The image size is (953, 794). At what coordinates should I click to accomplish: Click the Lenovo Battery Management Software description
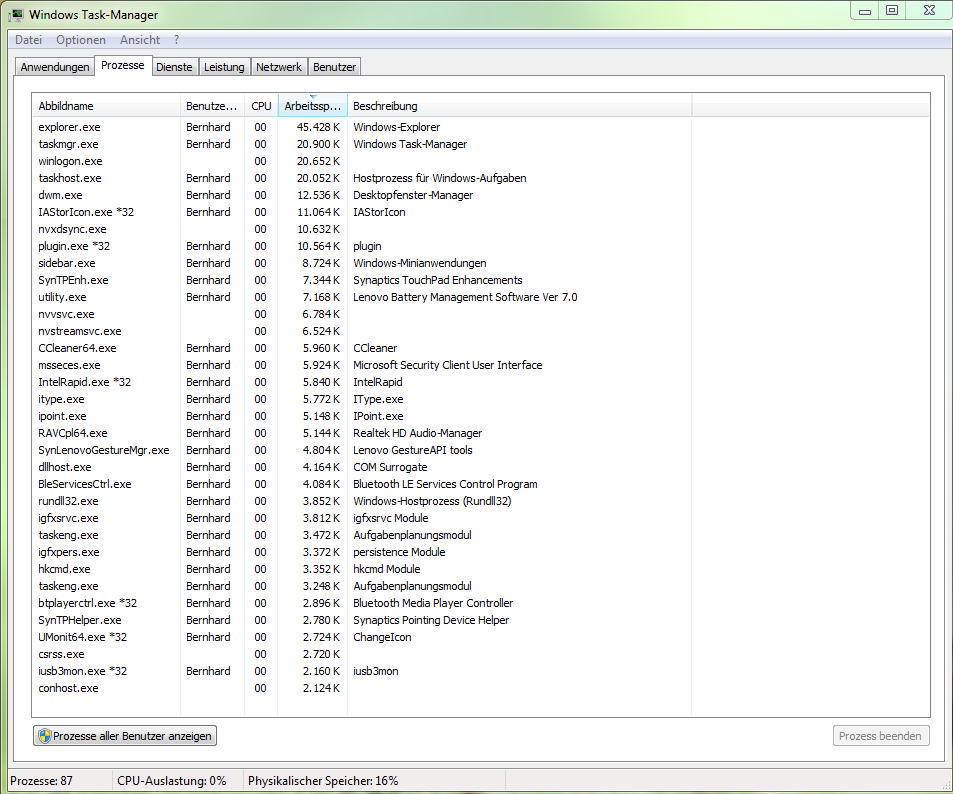[x=465, y=297]
